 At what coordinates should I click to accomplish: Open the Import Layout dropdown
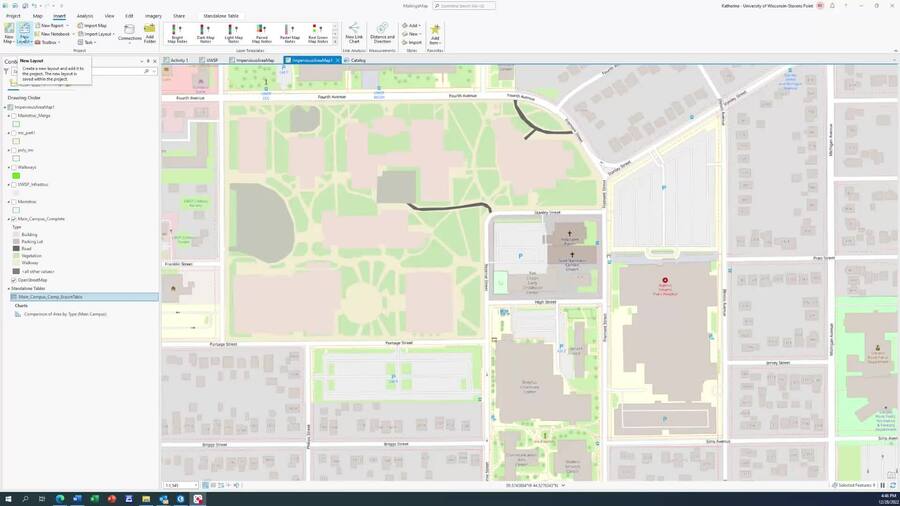pos(96,34)
